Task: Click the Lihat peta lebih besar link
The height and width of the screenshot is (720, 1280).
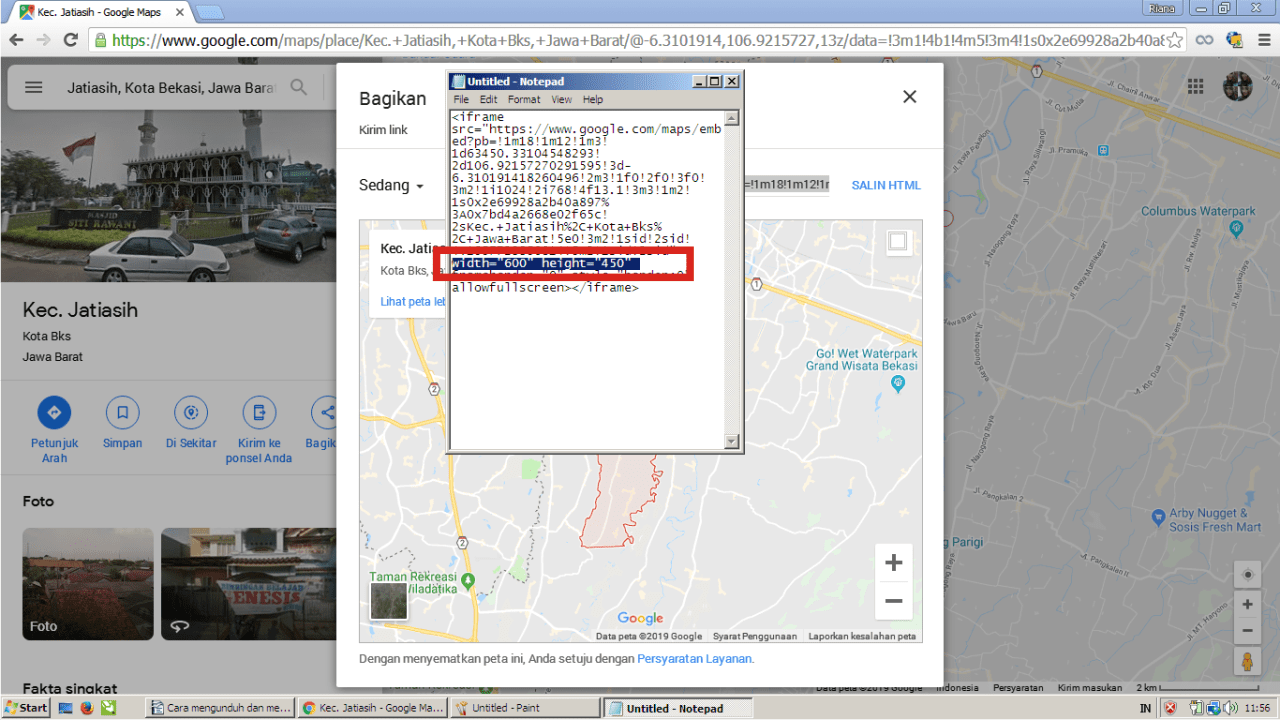Action: (x=413, y=301)
